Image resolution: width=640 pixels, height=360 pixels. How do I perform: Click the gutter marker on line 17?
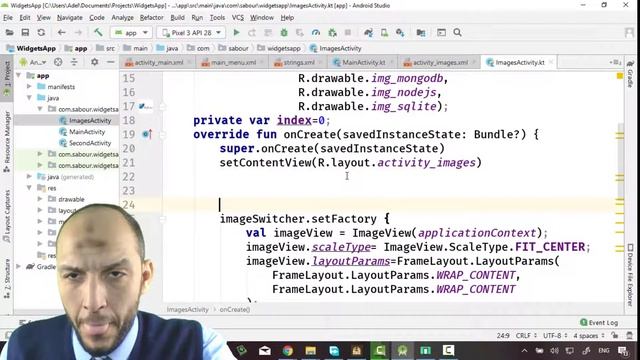click(x=145, y=107)
